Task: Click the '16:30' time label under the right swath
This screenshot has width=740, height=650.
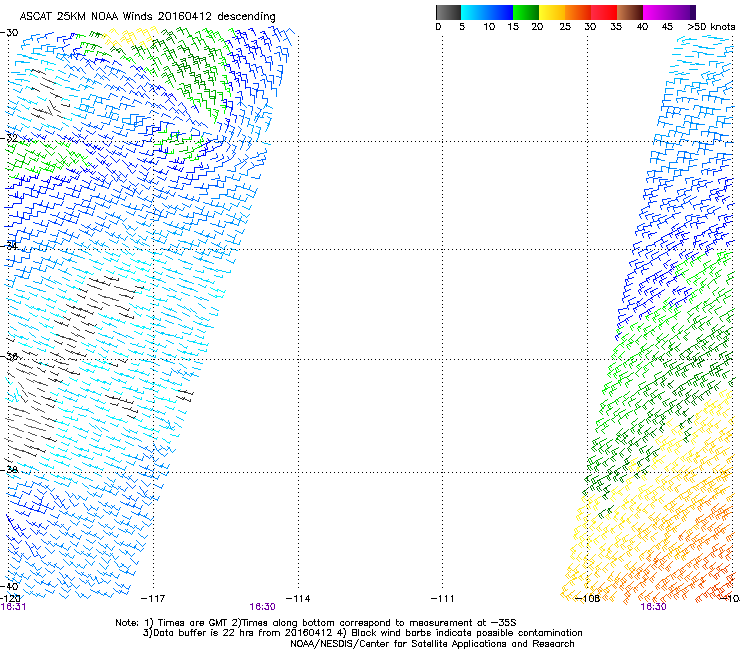Action: [653, 607]
